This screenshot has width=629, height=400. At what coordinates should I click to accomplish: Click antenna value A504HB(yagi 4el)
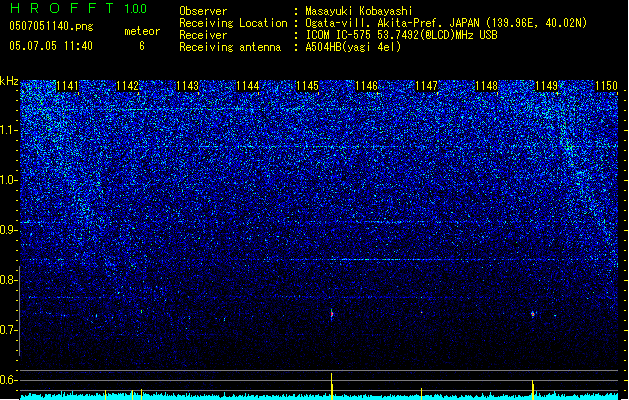coord(353,47)
